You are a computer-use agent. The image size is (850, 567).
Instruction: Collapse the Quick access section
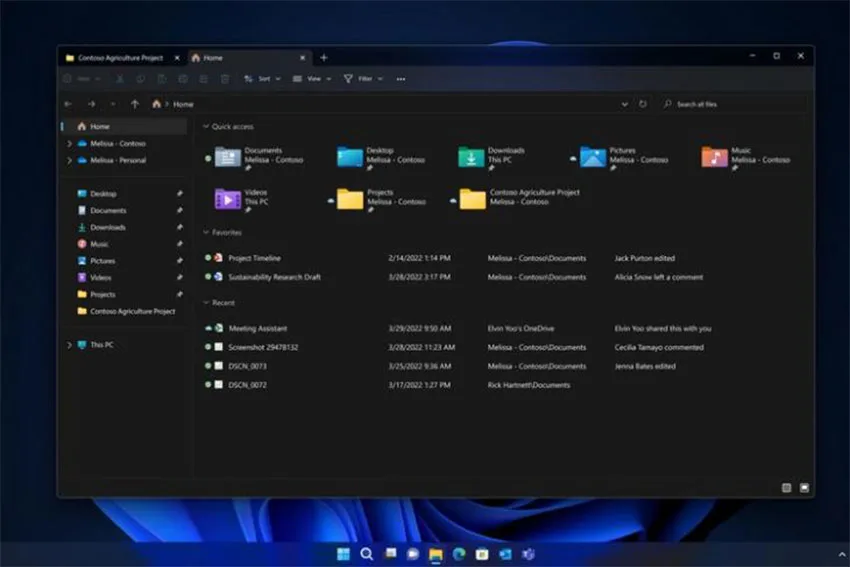(x=205, y=126)
